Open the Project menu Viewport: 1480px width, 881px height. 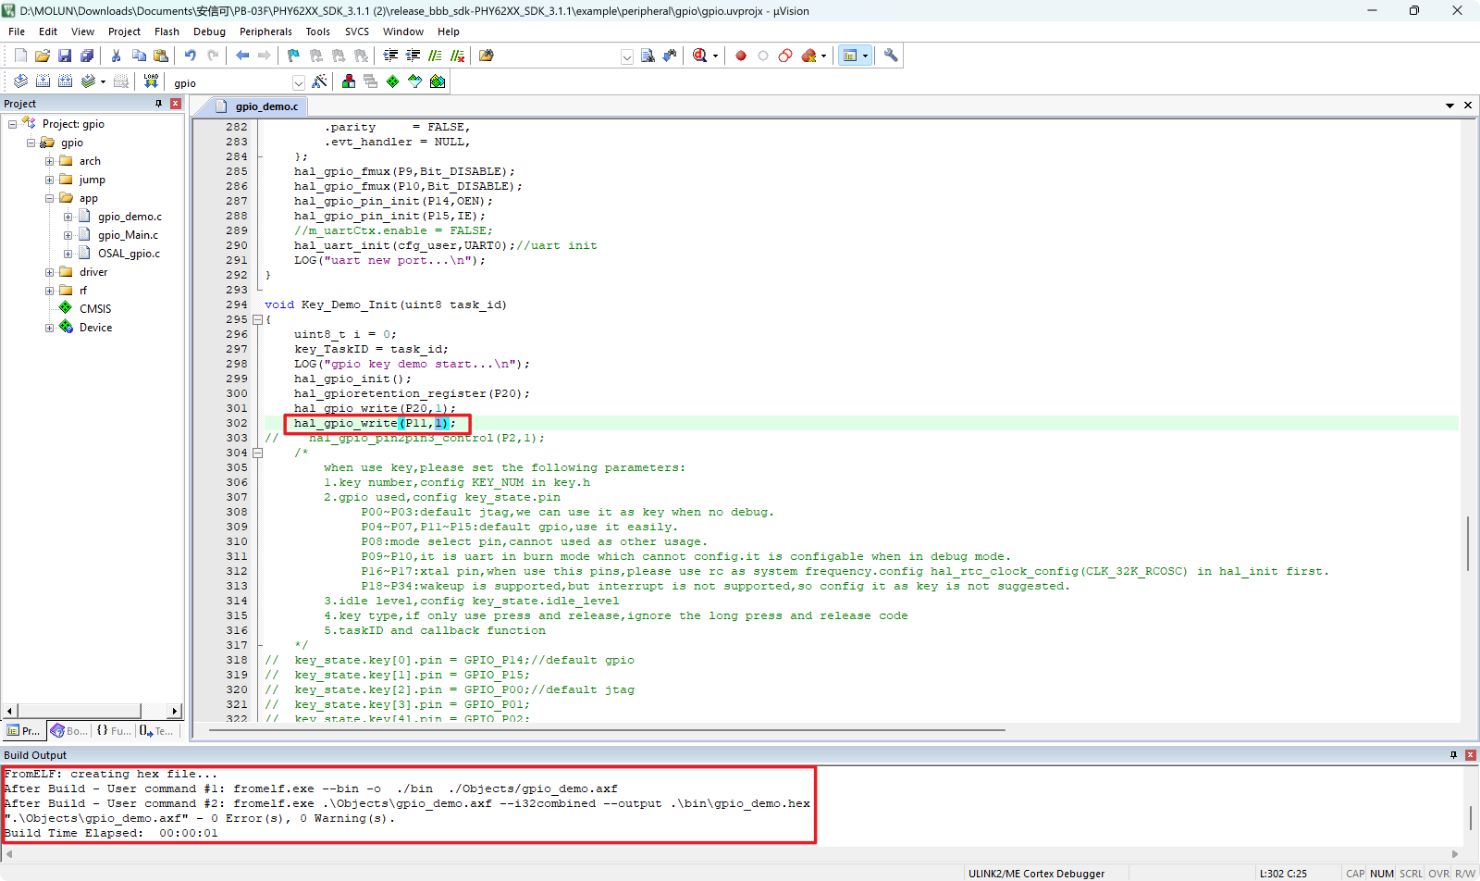click(124, 32)
